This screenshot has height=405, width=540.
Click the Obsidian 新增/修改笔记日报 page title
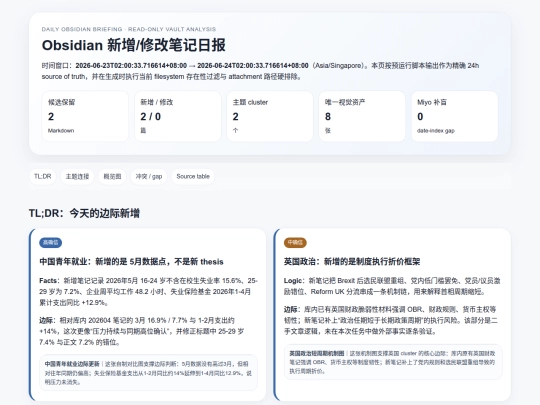134,45
